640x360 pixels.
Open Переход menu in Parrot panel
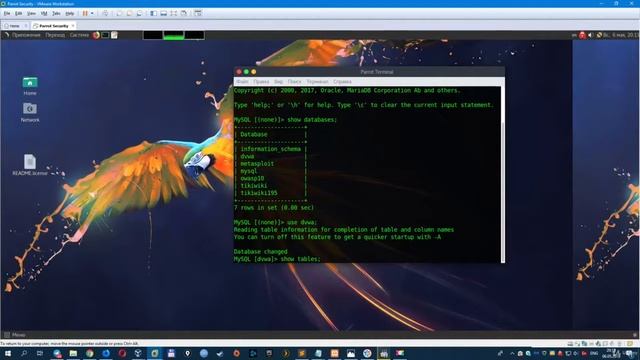(55, 35)
